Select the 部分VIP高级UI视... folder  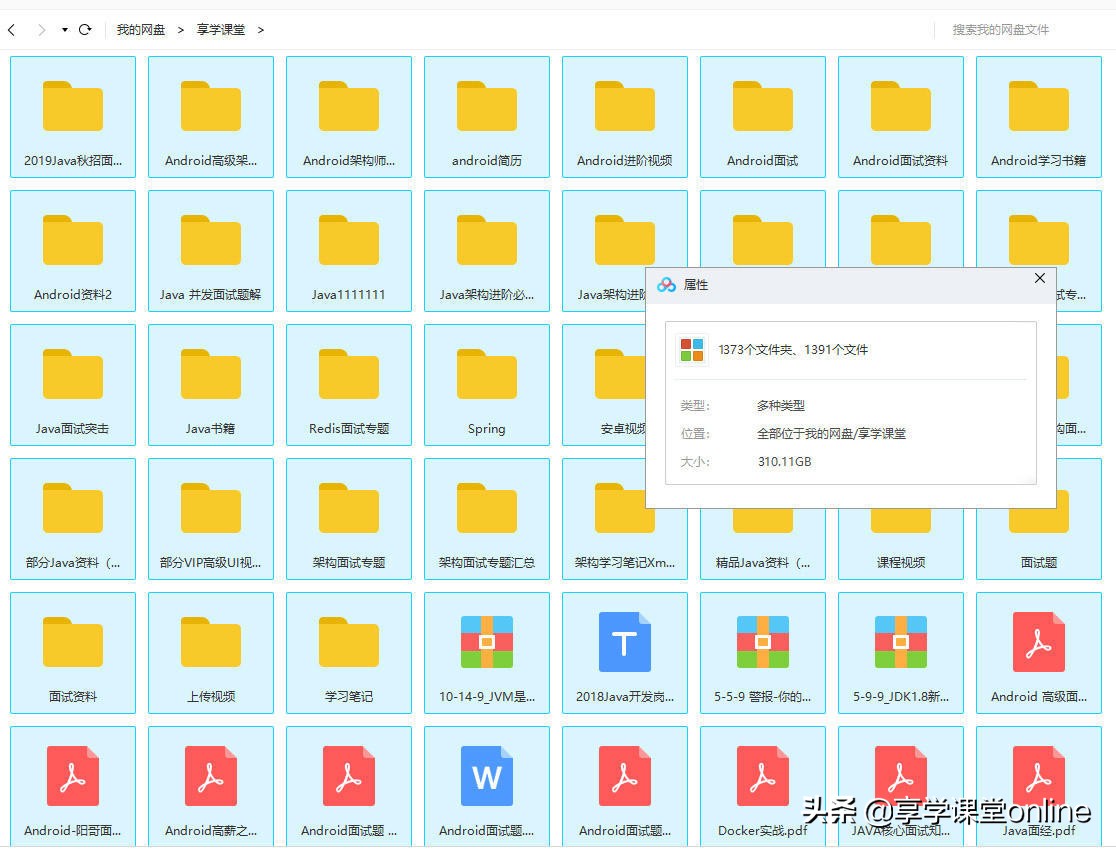tap(211, 519)
